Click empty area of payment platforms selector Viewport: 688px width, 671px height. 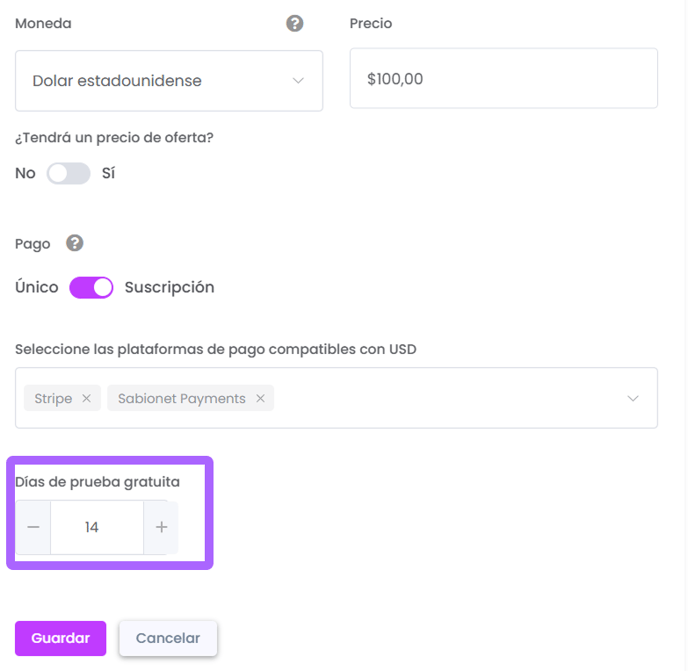click(x=448, y=398)
